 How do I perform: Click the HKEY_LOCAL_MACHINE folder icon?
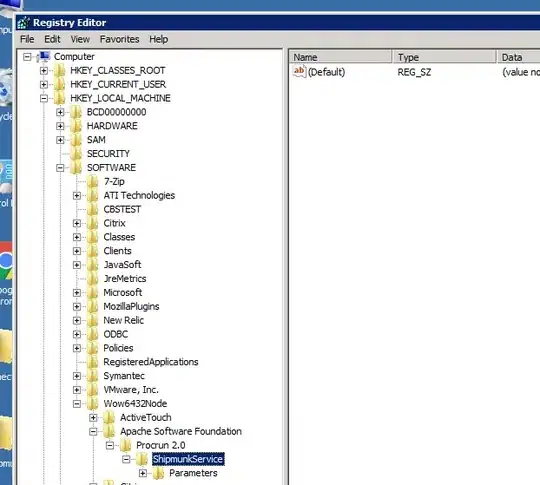point(59,98)
